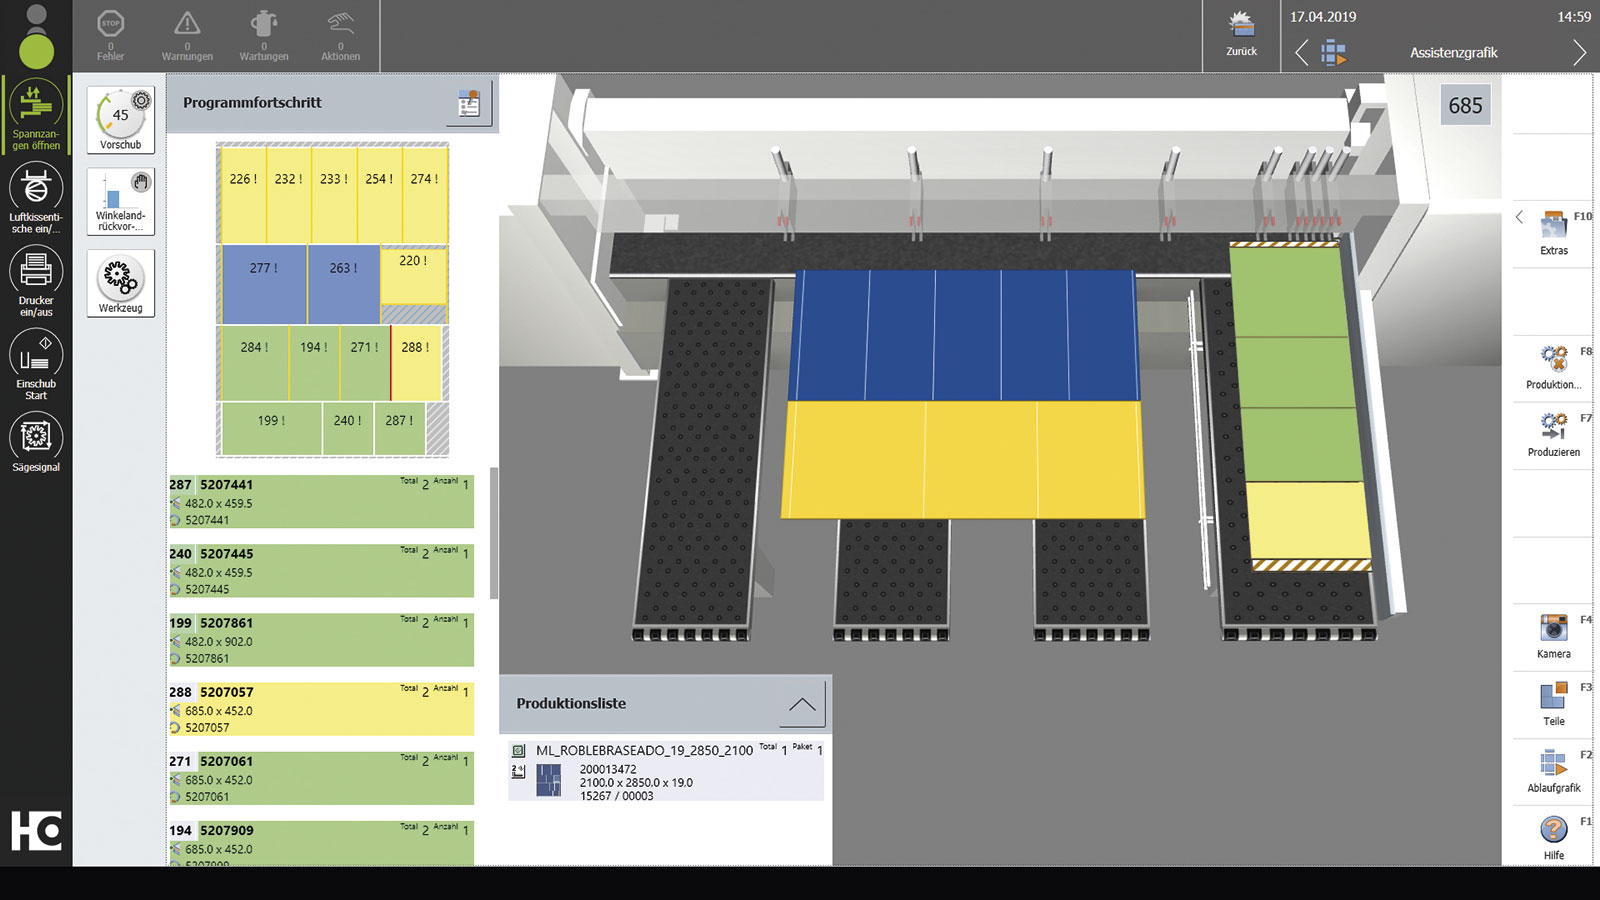Open the Fehler error list
The image size is (1600, 900).
(111, 33)
